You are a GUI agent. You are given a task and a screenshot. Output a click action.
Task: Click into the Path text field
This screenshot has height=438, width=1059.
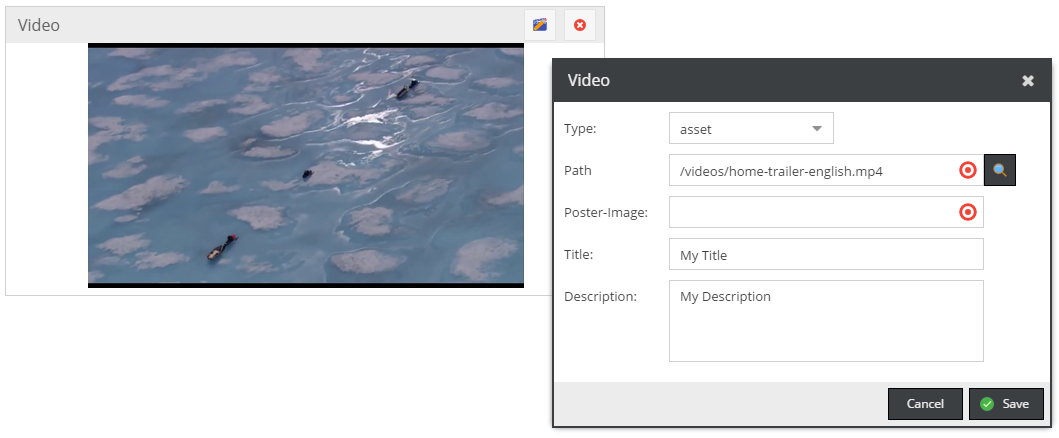(x=810, y=170)
